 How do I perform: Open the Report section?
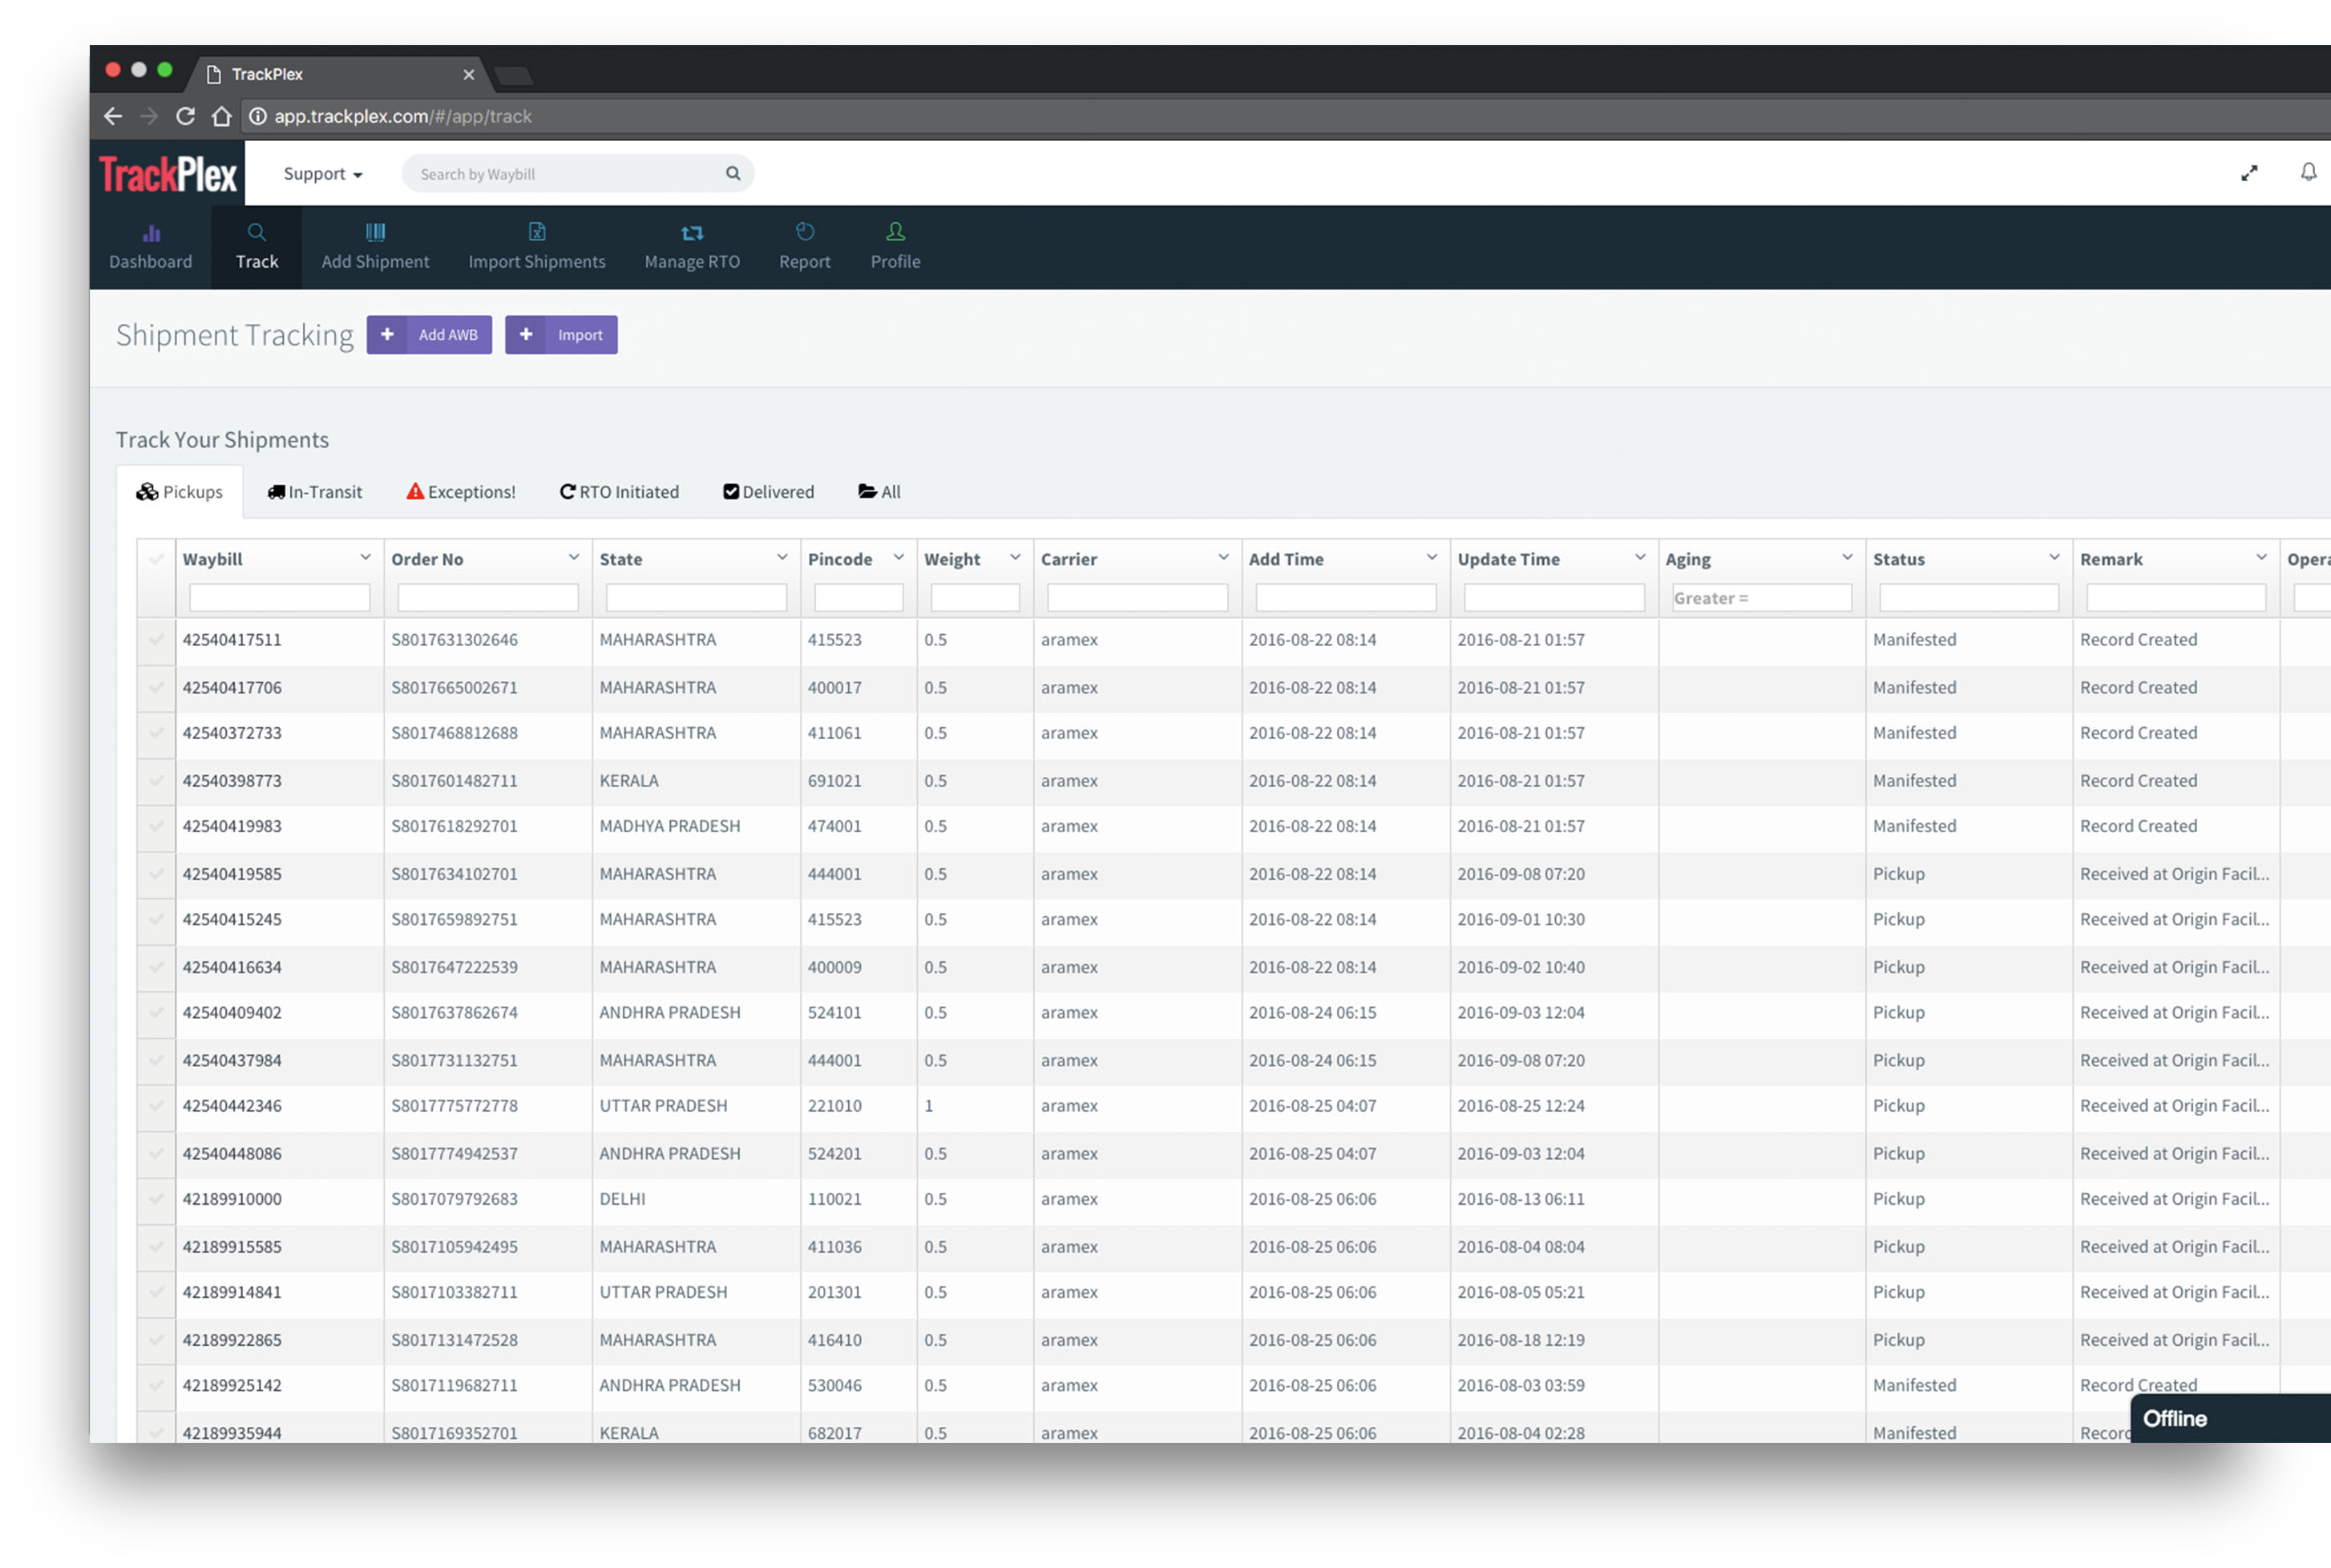tap(804, 246)
